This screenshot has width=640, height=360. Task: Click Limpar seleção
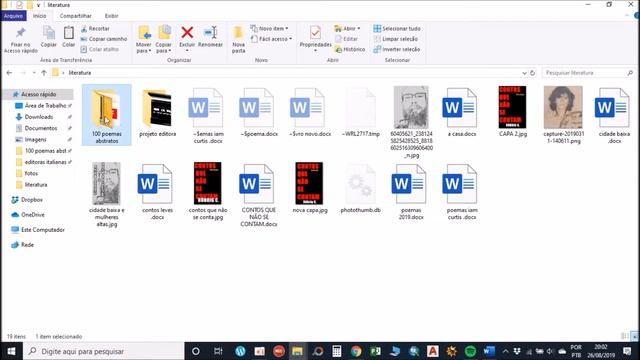coord(396,39)
